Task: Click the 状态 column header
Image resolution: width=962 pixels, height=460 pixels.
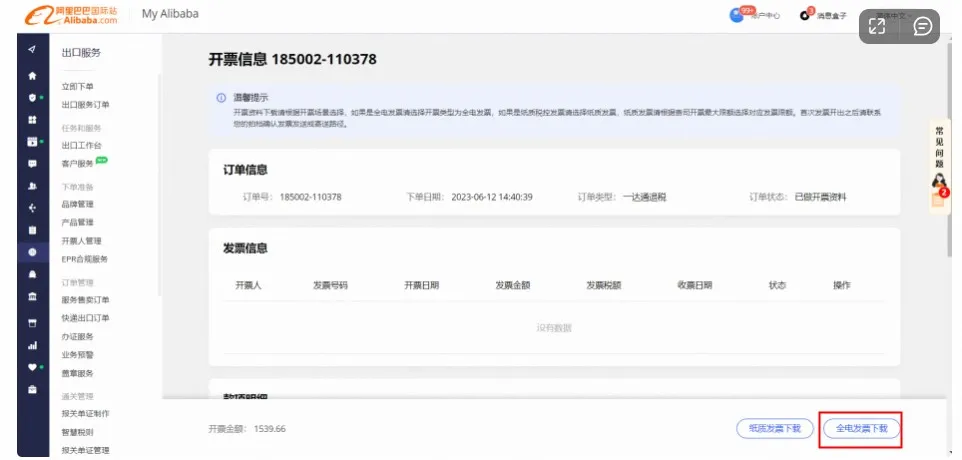Action: [777, 285]
